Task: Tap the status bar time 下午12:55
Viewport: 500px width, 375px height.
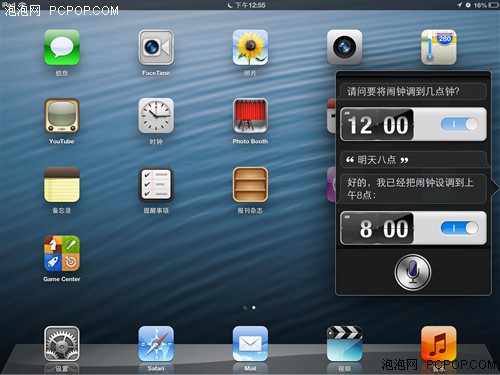Action: [250, 5]
